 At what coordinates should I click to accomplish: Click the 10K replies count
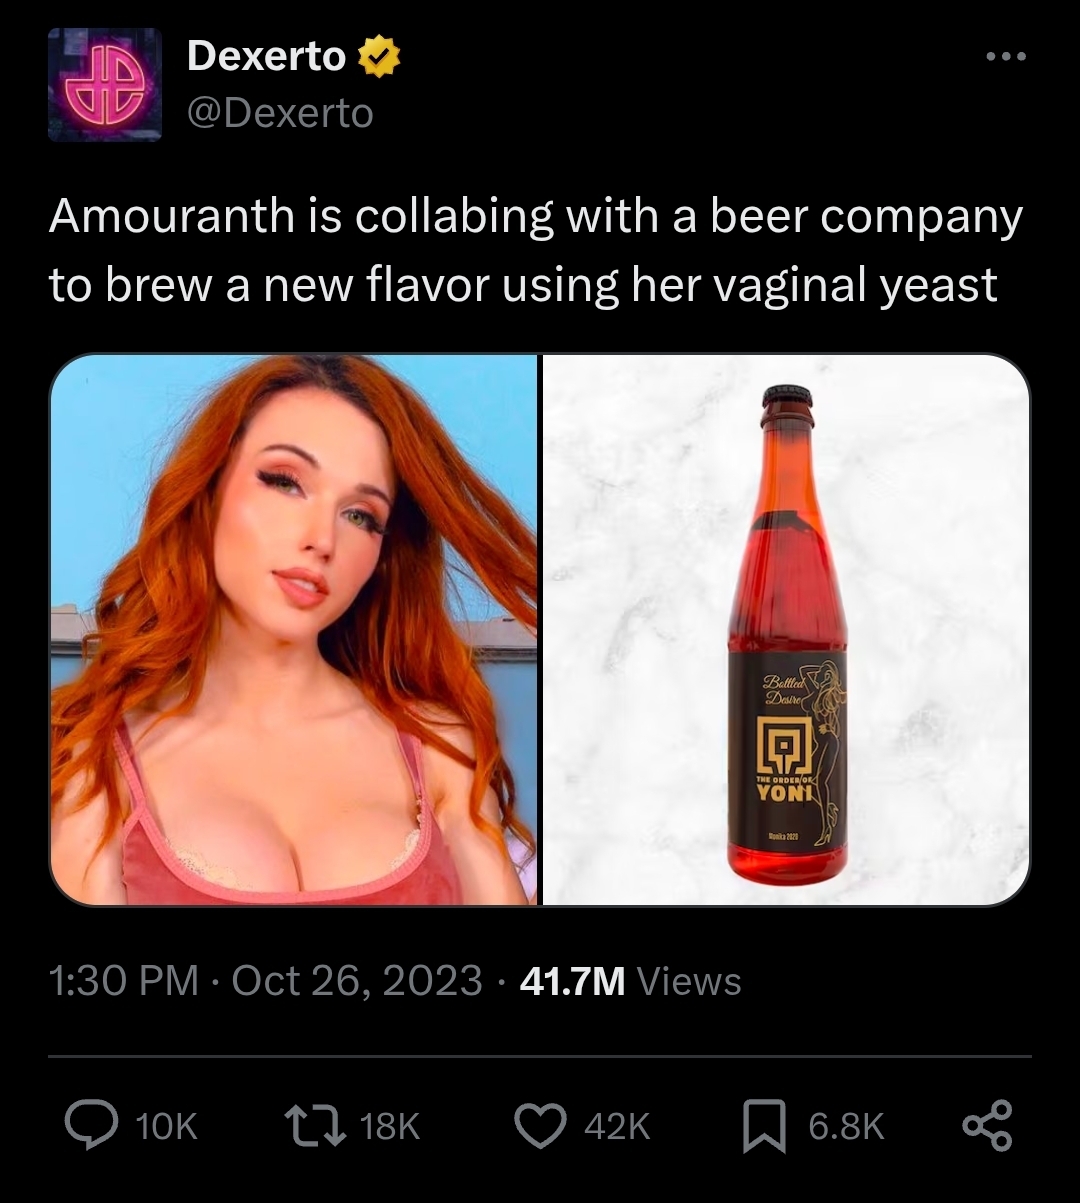166,1127
